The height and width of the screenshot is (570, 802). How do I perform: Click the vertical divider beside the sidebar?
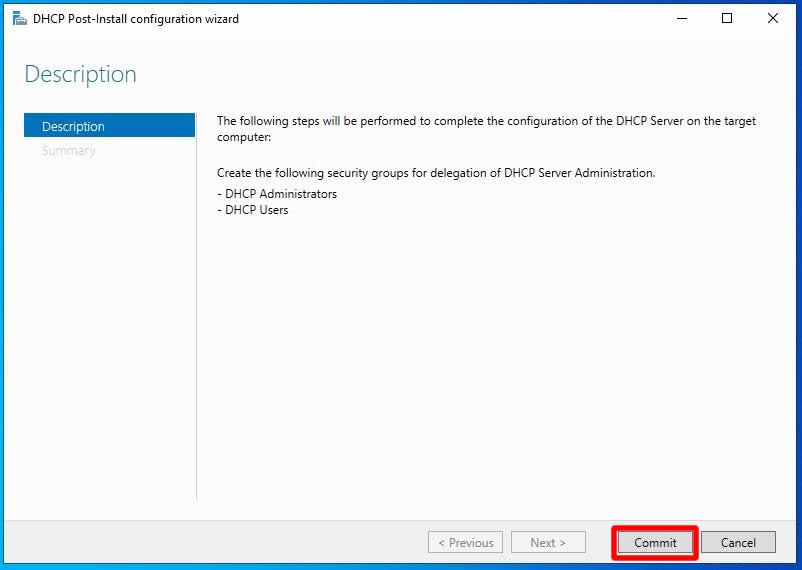click(x=196, y=306)
